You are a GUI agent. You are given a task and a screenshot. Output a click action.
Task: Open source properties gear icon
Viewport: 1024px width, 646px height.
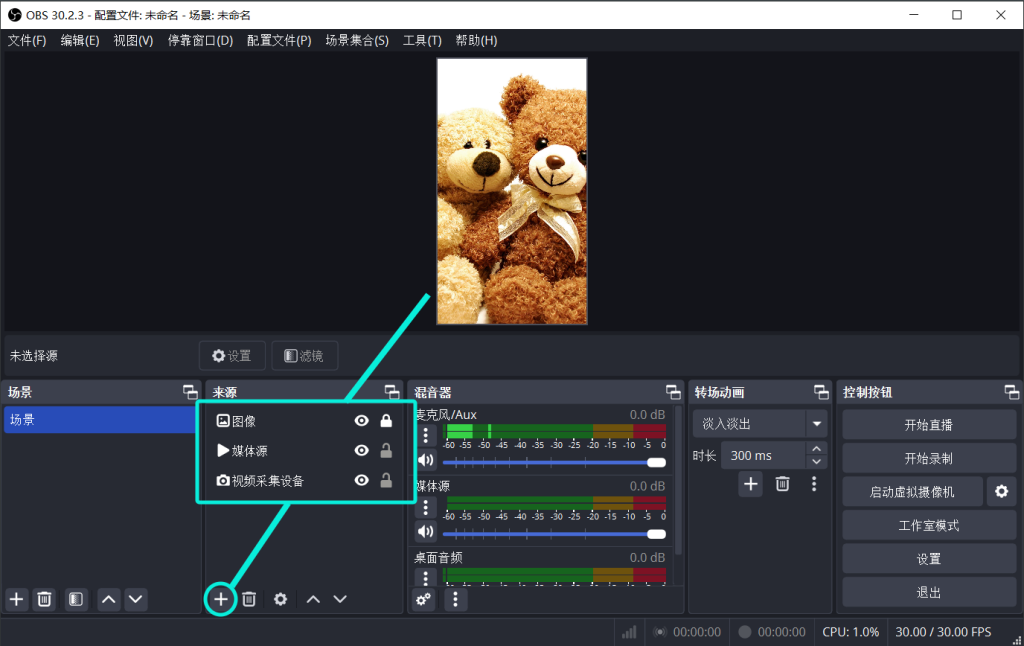(281, 599)
